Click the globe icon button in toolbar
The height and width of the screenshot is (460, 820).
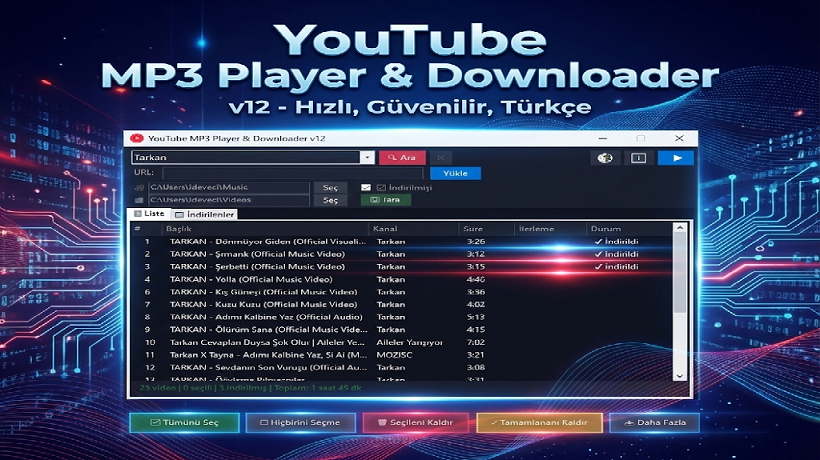coord(605,158)
